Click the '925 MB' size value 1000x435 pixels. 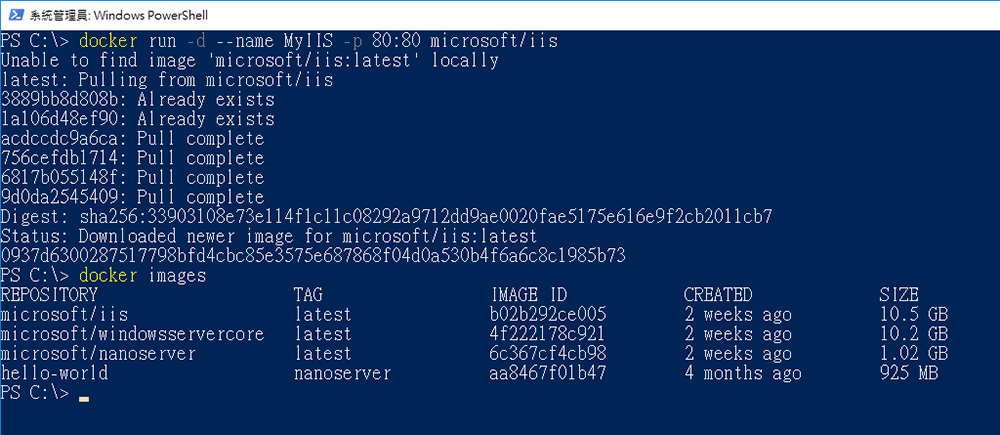click(x=908, y=373)
